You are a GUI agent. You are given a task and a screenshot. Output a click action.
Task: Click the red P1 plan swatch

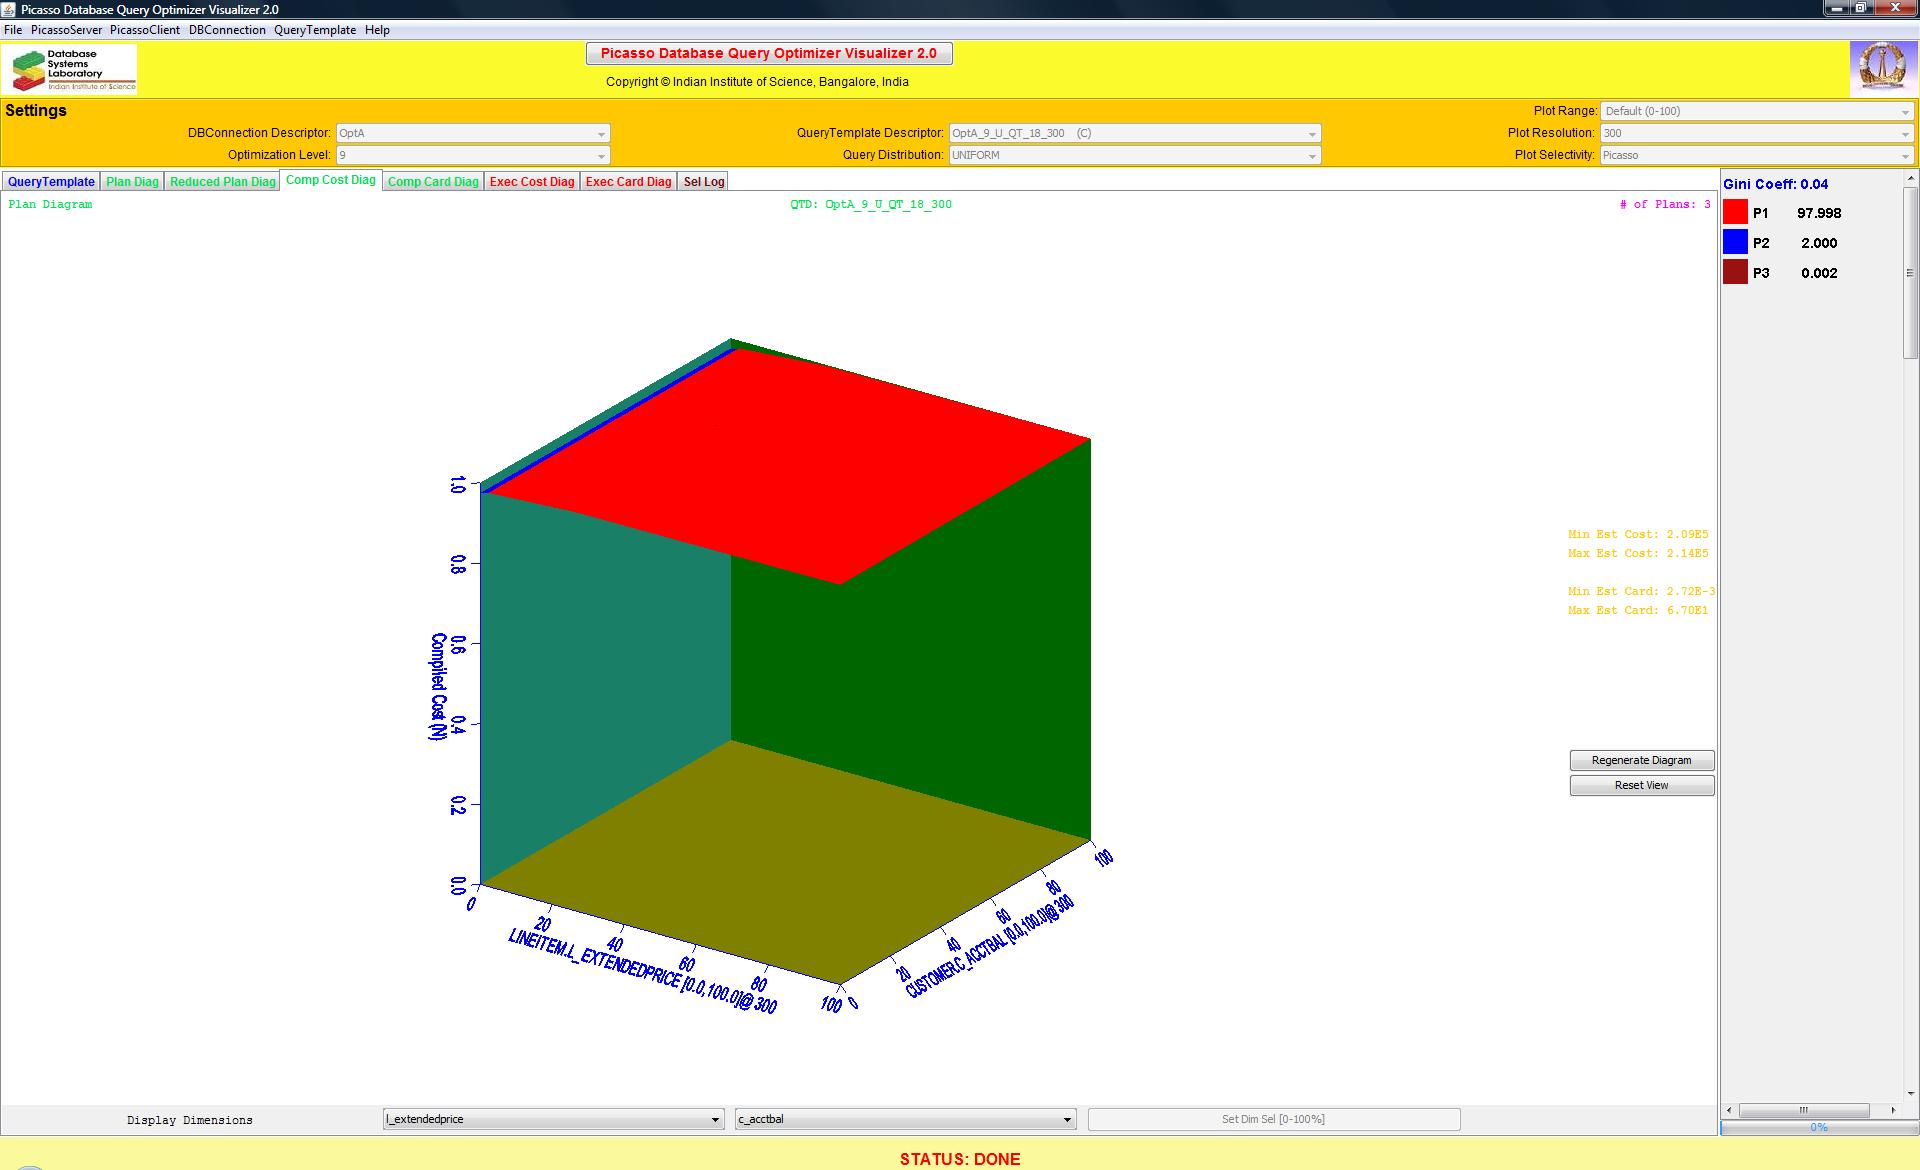(x=1735, y=212)
